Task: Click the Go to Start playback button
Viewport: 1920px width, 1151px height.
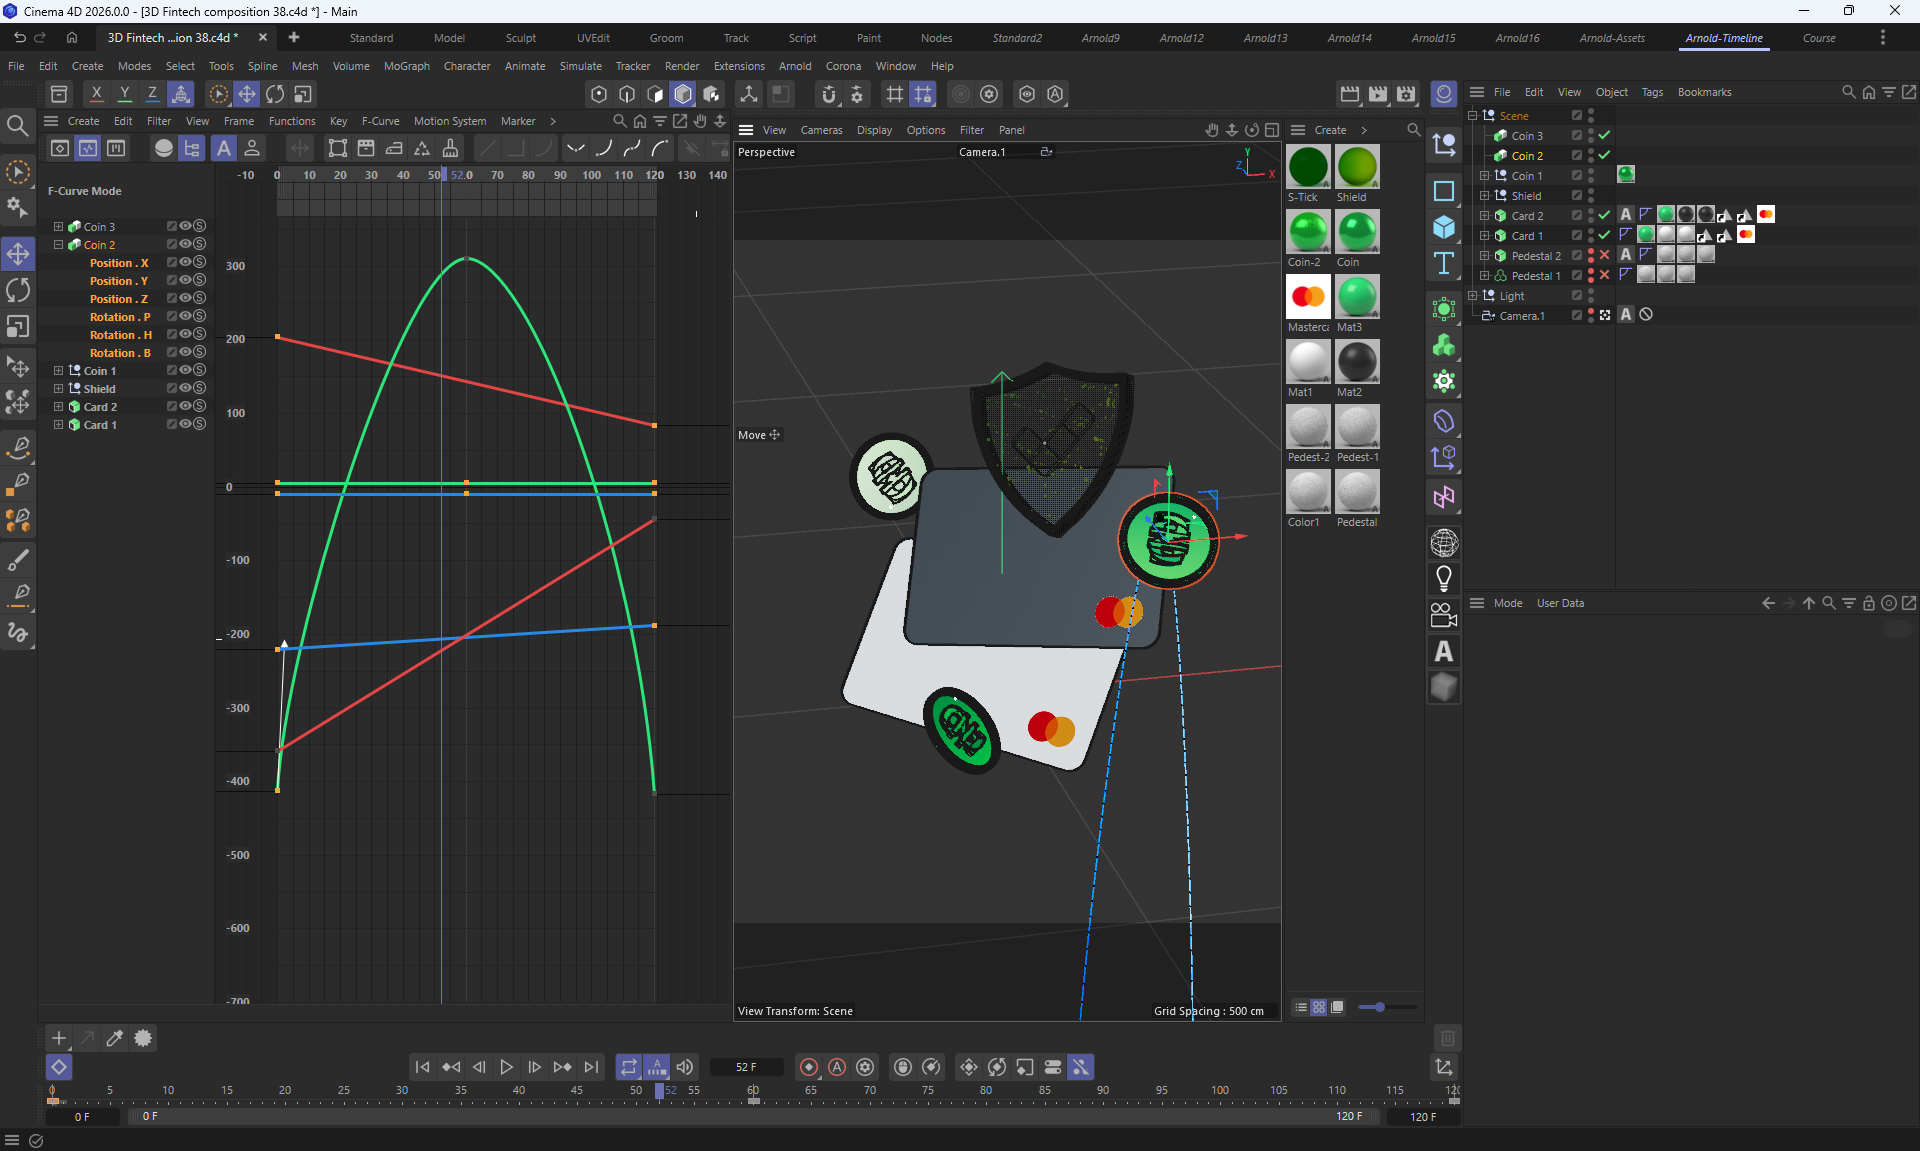Action: (x=422, y=1067)
